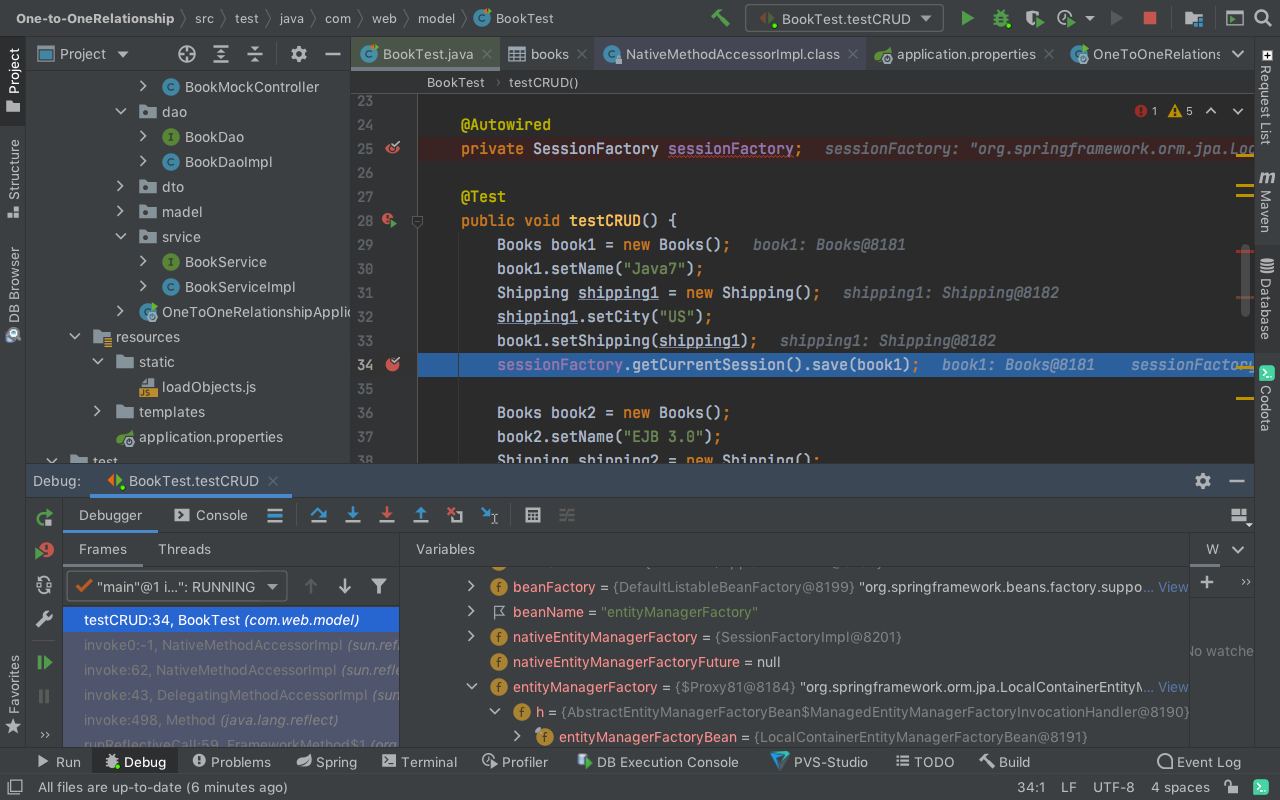Click the editor vertical scrollbar

(1245, 280)
